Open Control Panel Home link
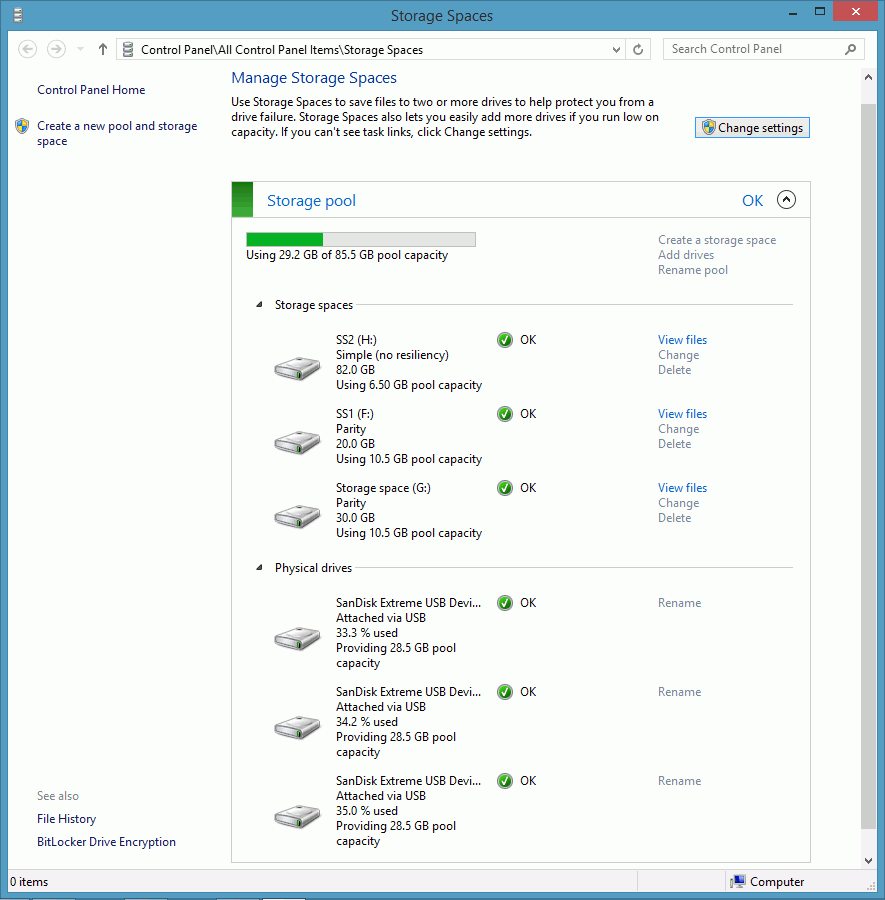 coord(91,90)
